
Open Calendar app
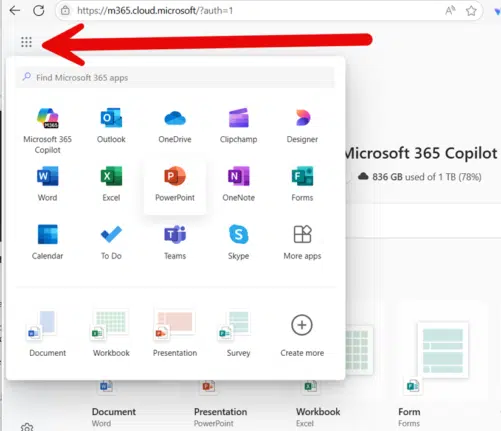[47, 242]
